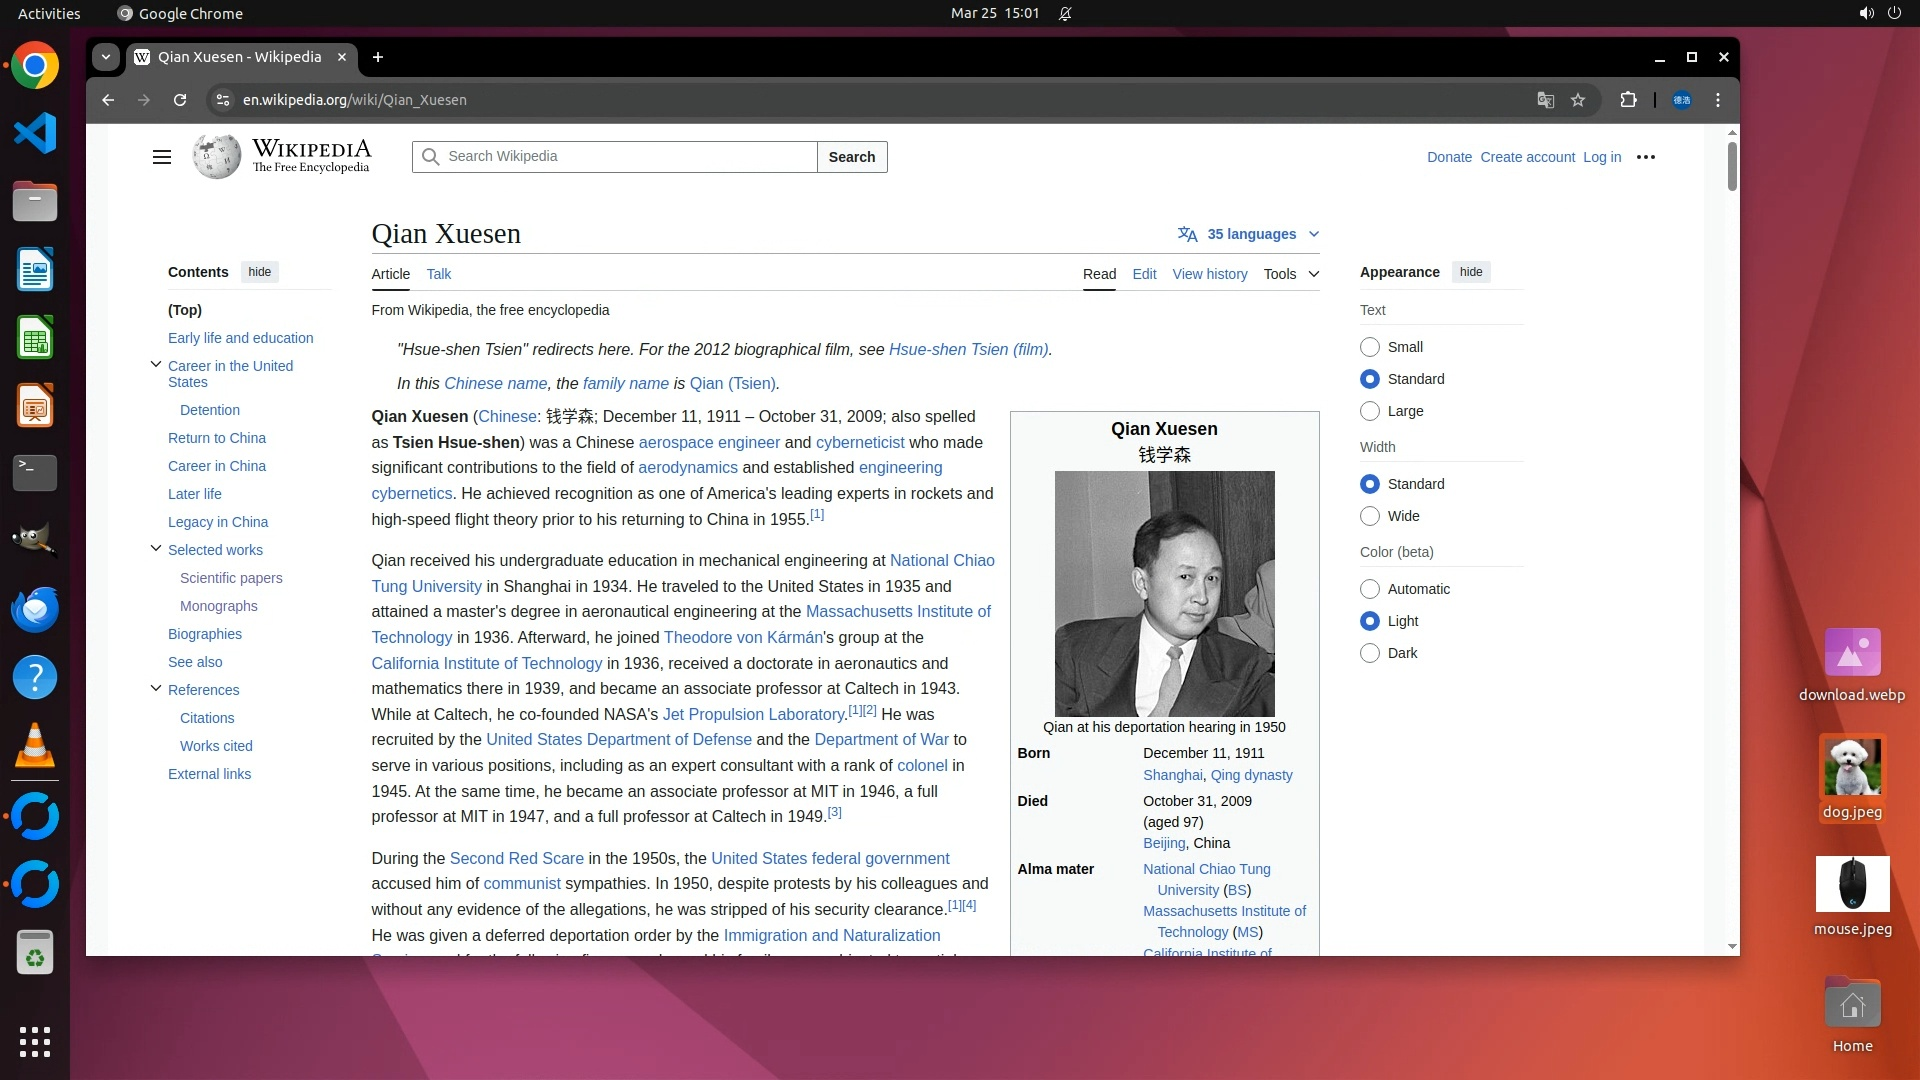Reload the page with refresh icon
Viewport: 1920px width, 1080px height.
180,100
